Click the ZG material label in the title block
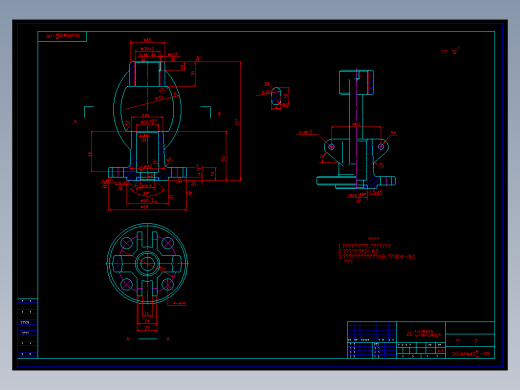The width and height of the screenshot is (520, 390). pyautogui.click(x=424, y=334)
